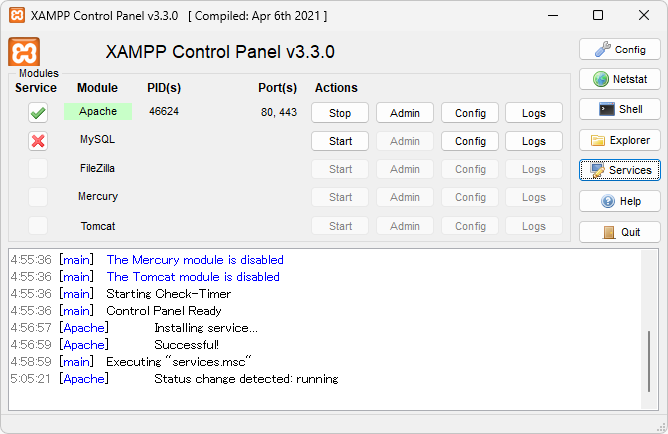
Task: Open Help with the question mark icon
Action: (619, 201)
